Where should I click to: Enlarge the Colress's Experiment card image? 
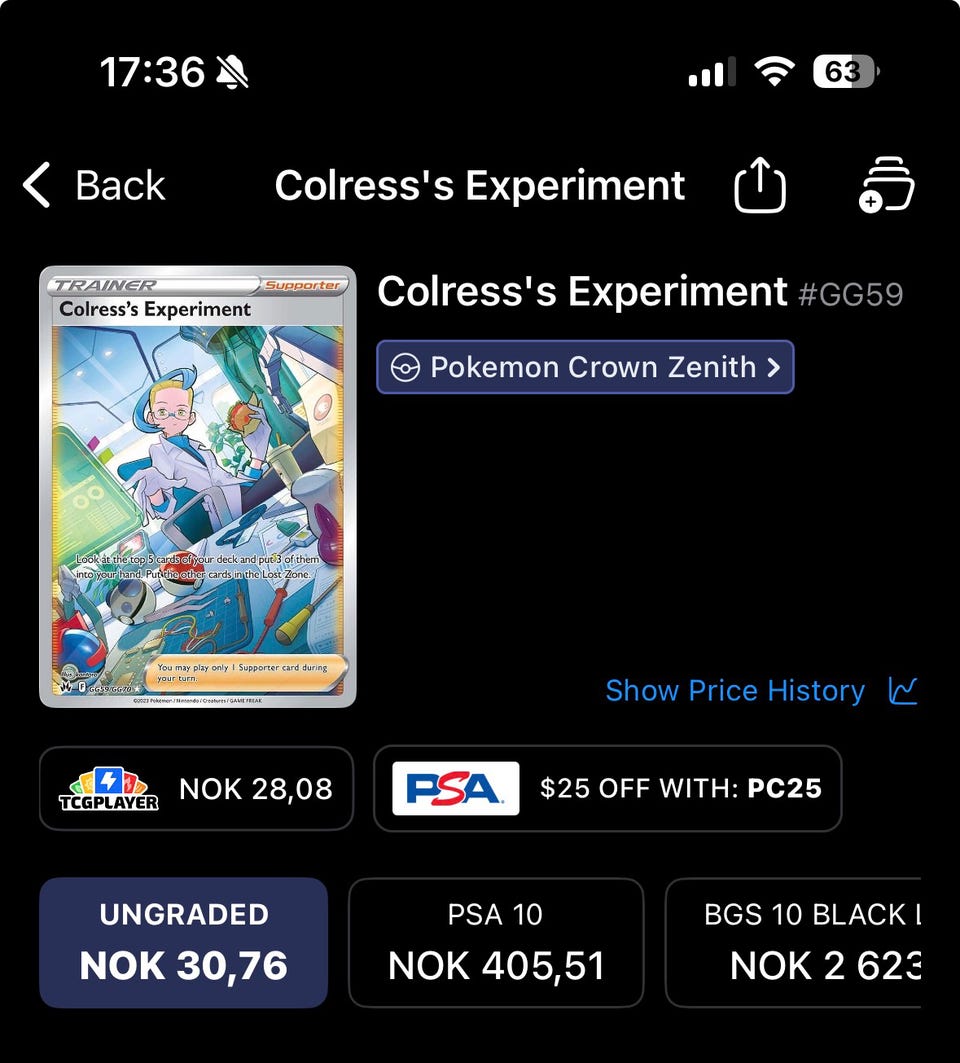tap(198, 487)
